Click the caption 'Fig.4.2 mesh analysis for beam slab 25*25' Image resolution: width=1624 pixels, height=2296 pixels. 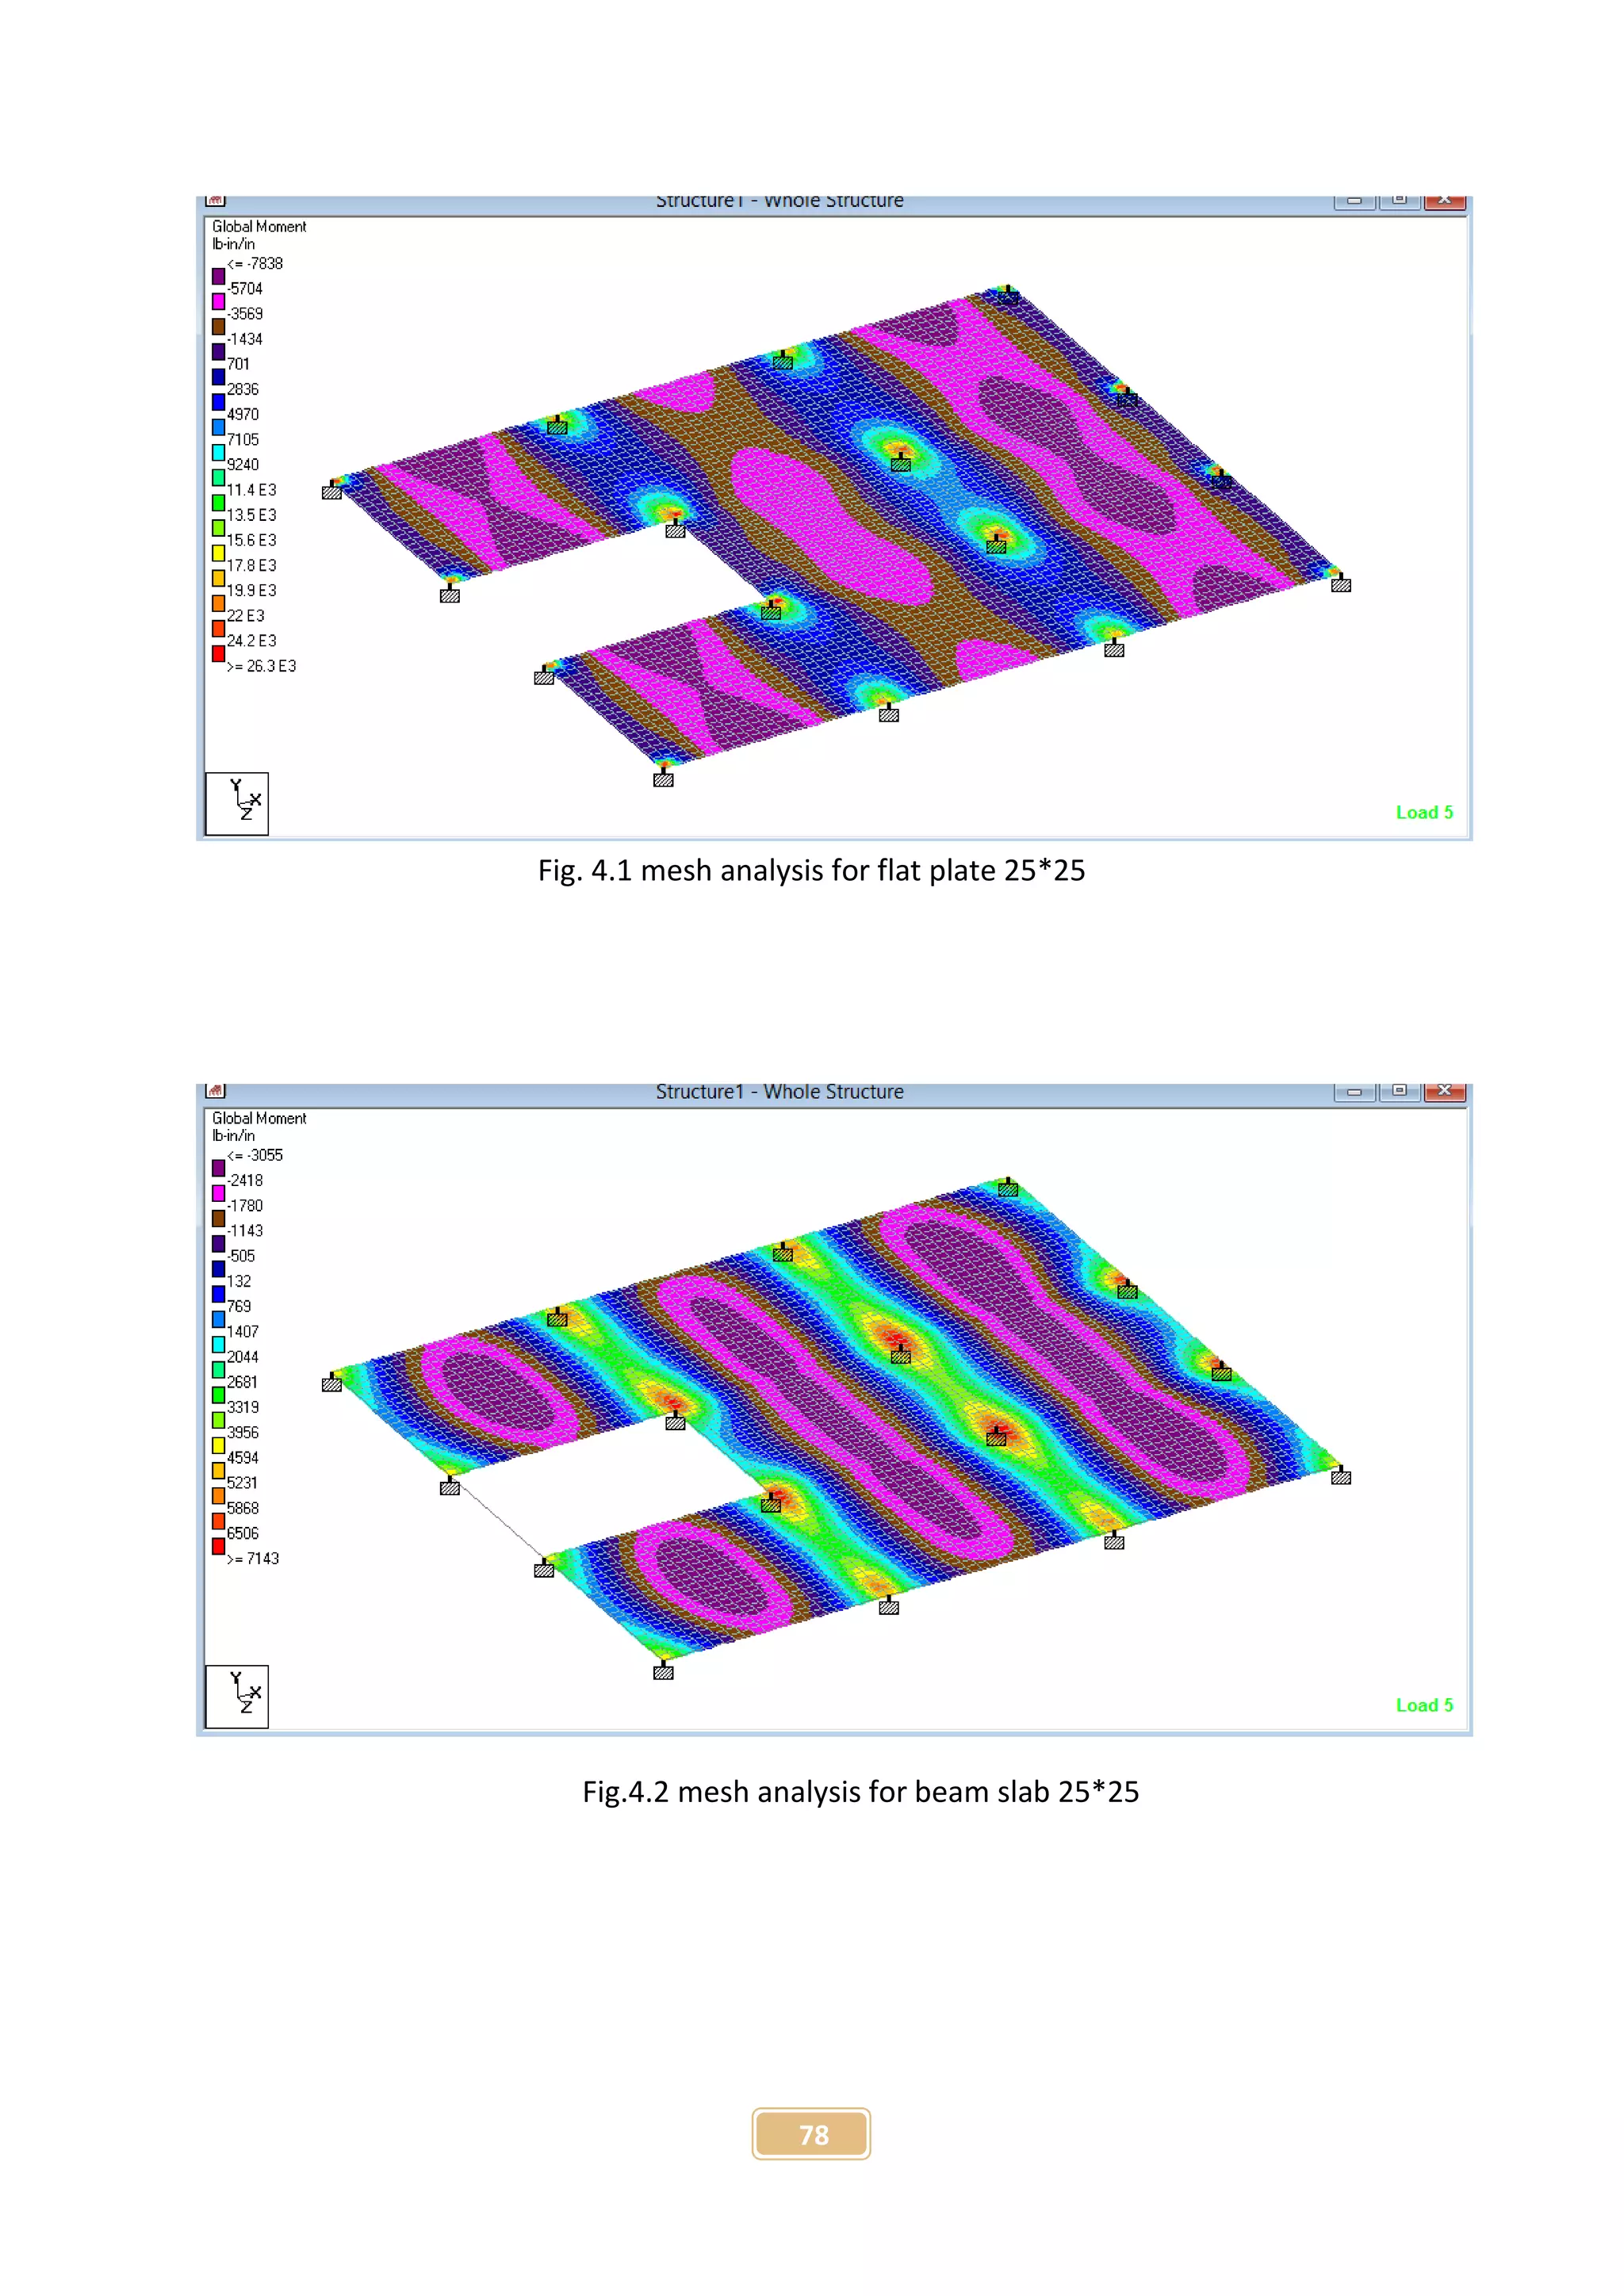(x=861, y=1792)
